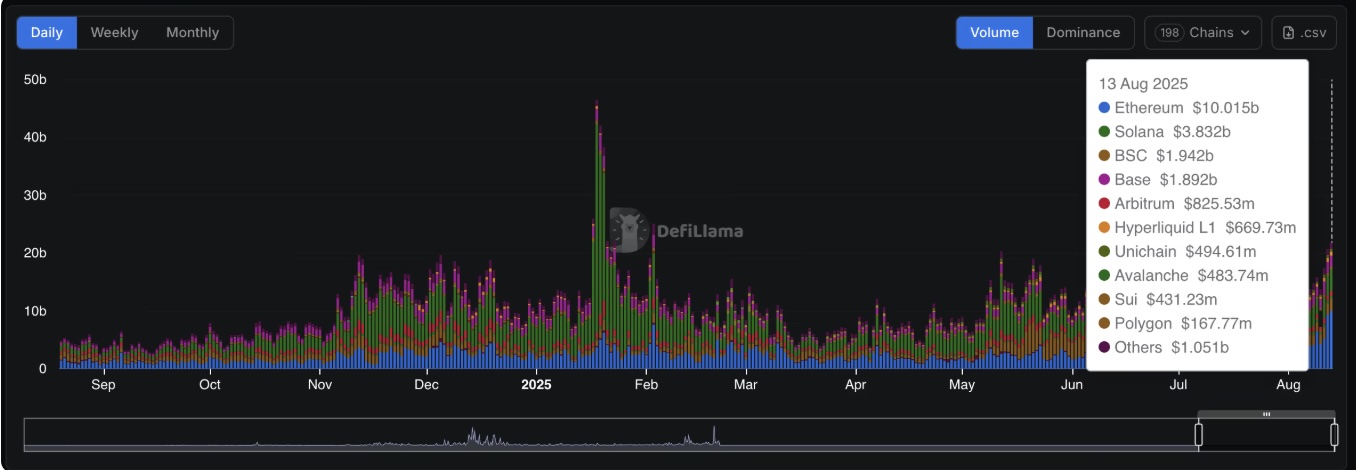Click the 50b y-axis label
The height and width of the screenshot is (470, 1356).
tap(35, 79)
